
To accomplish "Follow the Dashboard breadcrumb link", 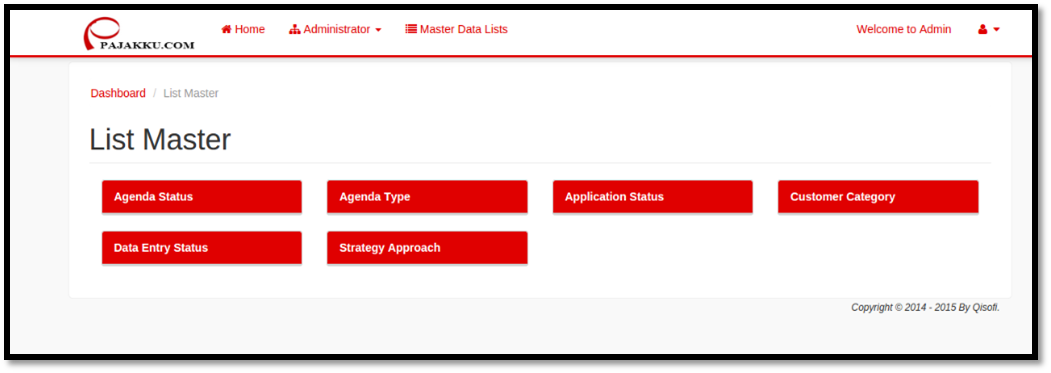I will pyautogui.click(x=118, y=93).
